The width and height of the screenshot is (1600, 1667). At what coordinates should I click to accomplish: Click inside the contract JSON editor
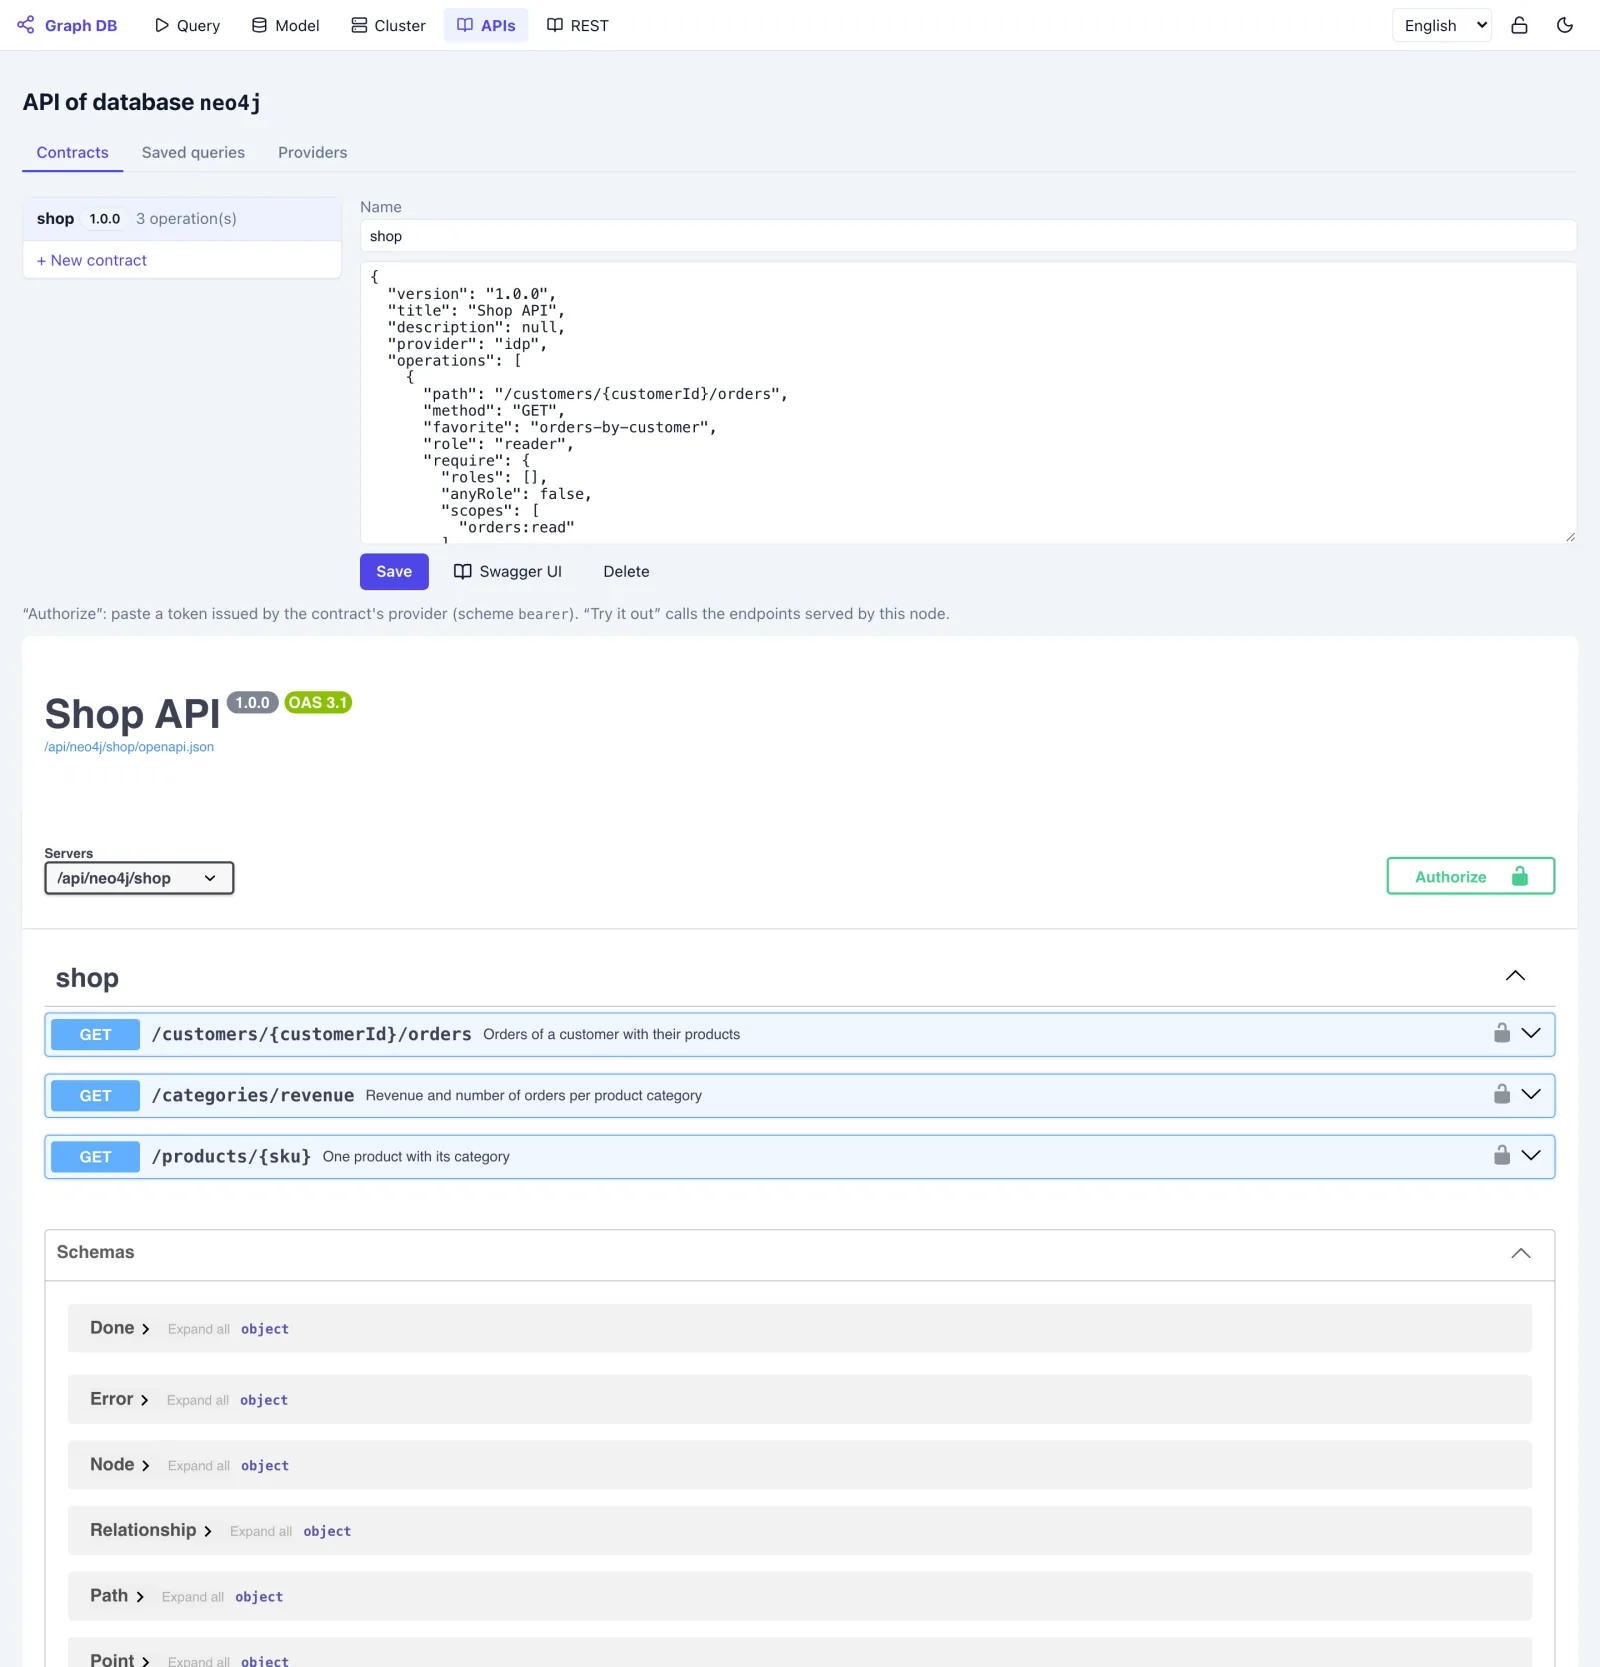(968, 403)
